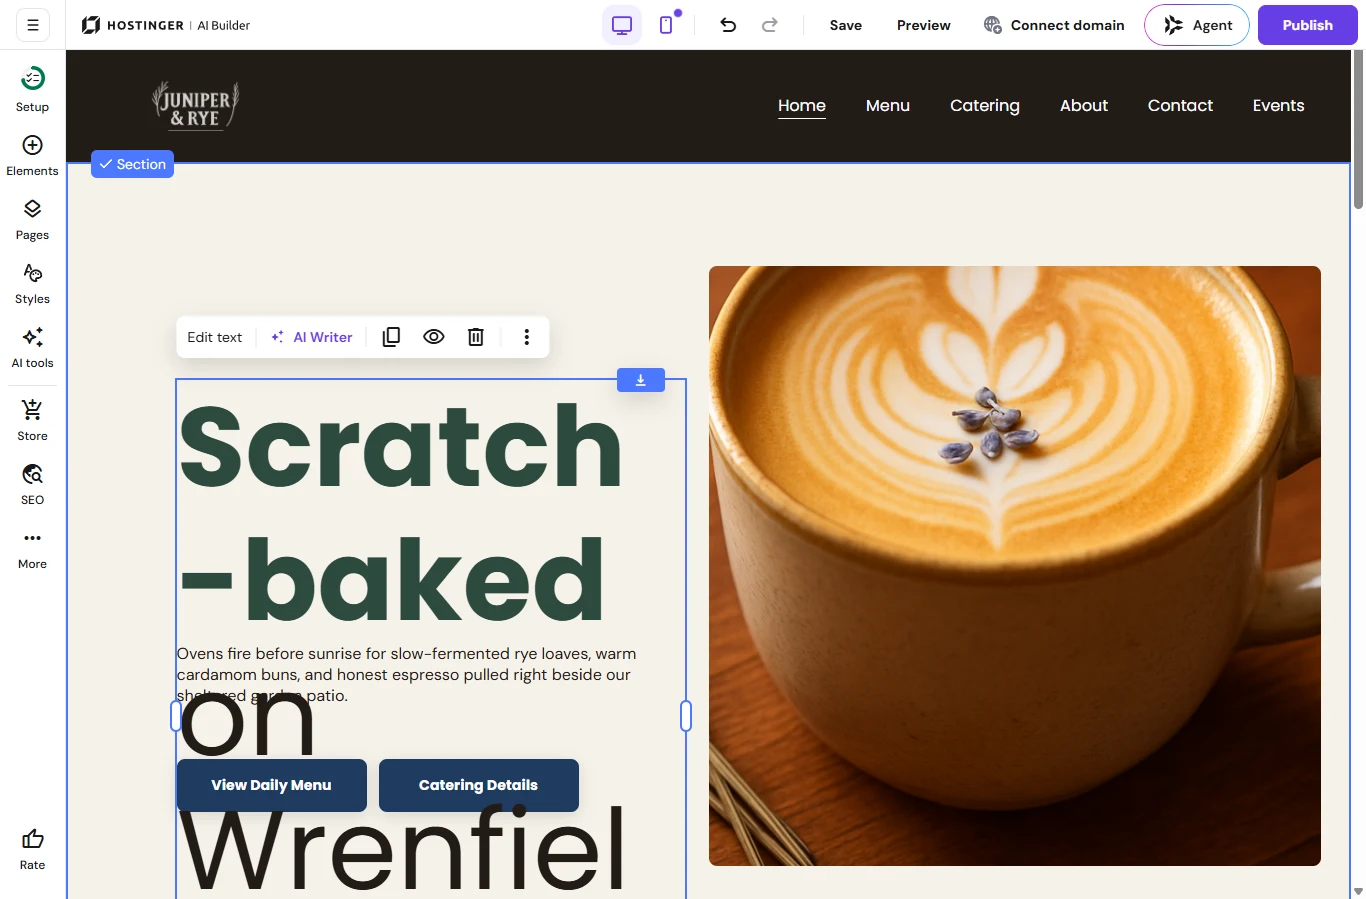Select the About nav link

(x=1084, y=105)
